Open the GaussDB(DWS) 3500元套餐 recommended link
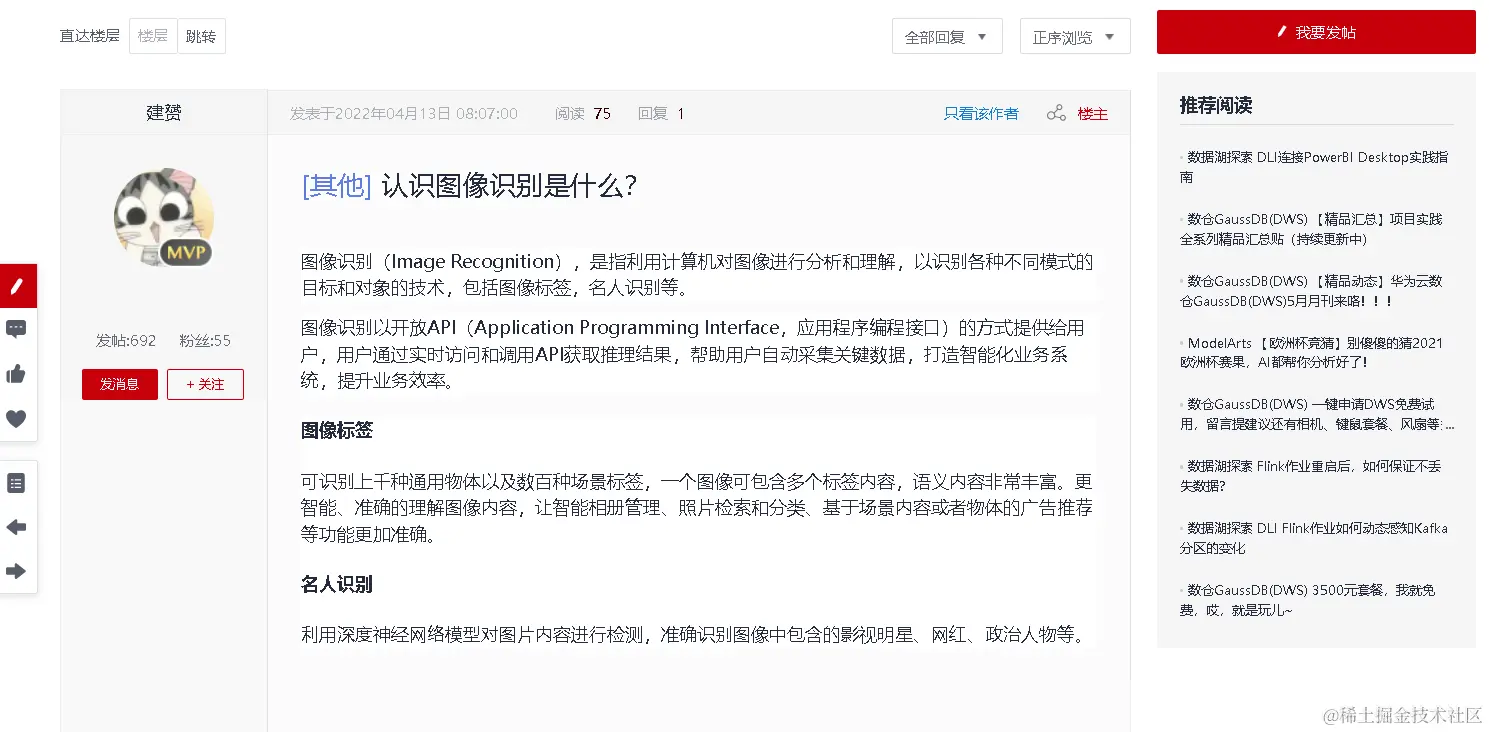Image resolution: width=1489 pixels, height=732 pixels. click(1308, 600)
